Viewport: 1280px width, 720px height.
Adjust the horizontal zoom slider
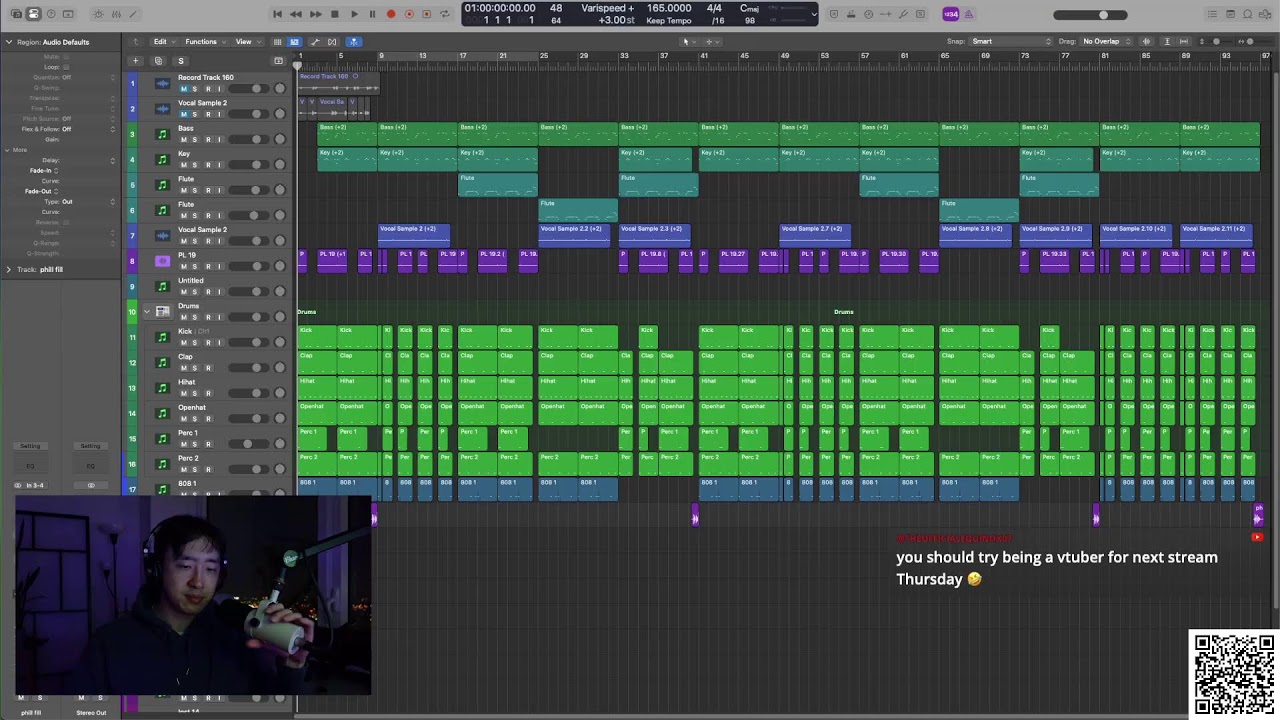1250,42
